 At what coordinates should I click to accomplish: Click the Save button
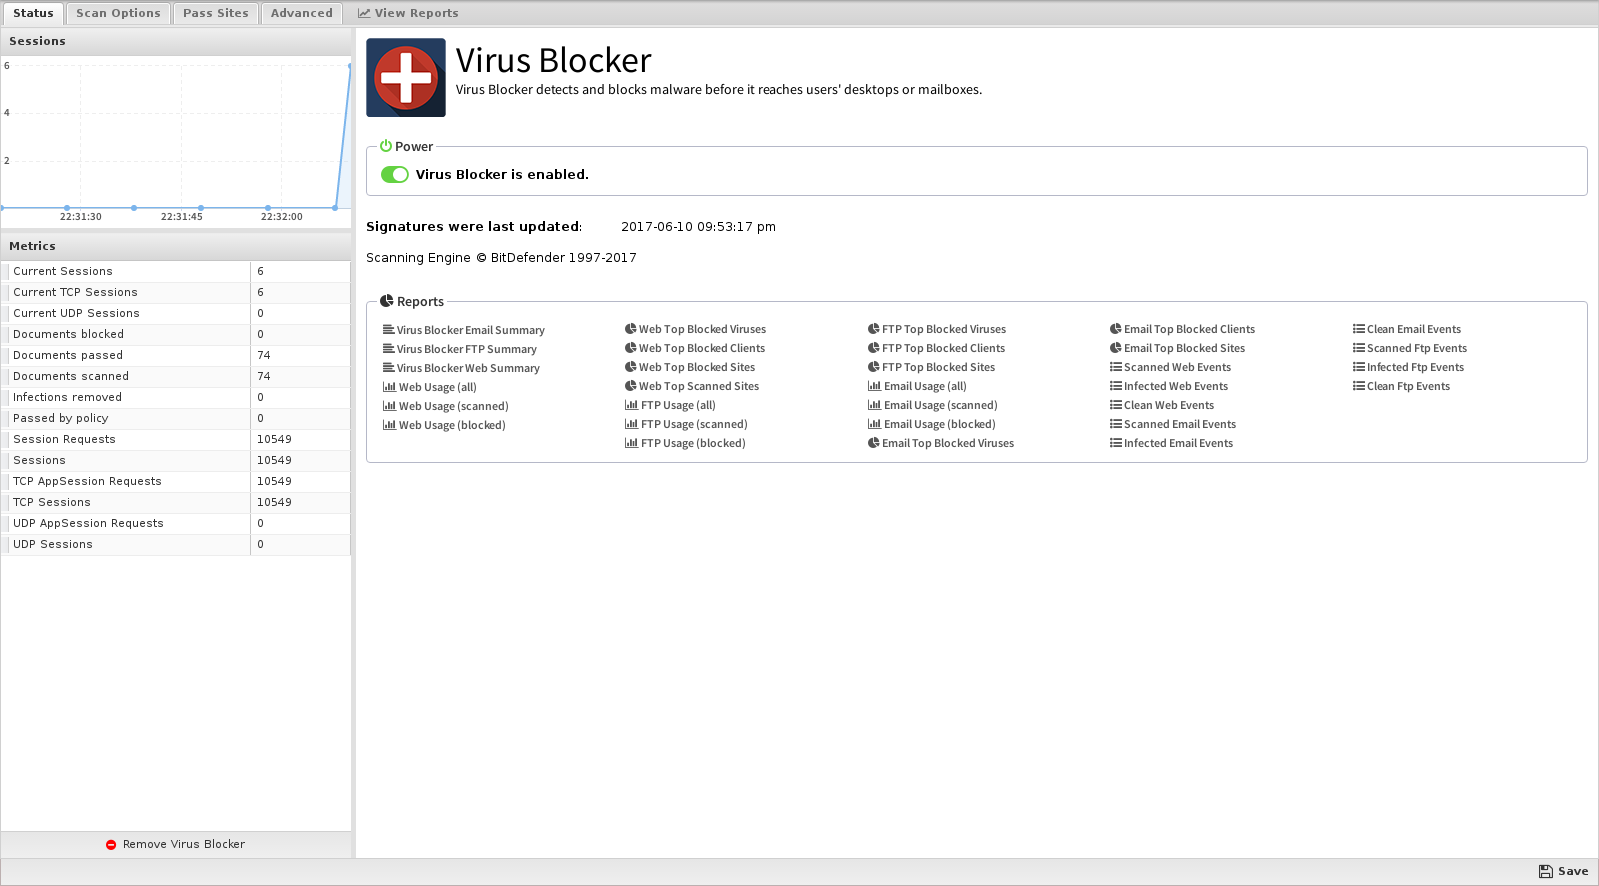point(1564,871)
